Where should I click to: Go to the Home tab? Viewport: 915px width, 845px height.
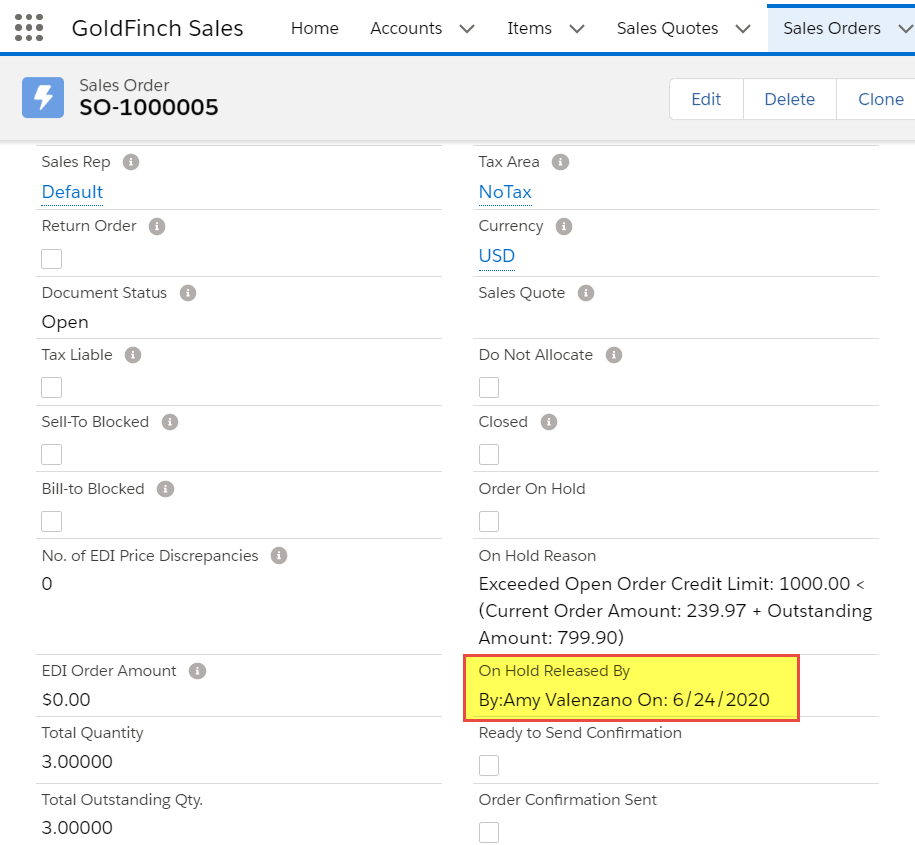[x=315, y=28]
